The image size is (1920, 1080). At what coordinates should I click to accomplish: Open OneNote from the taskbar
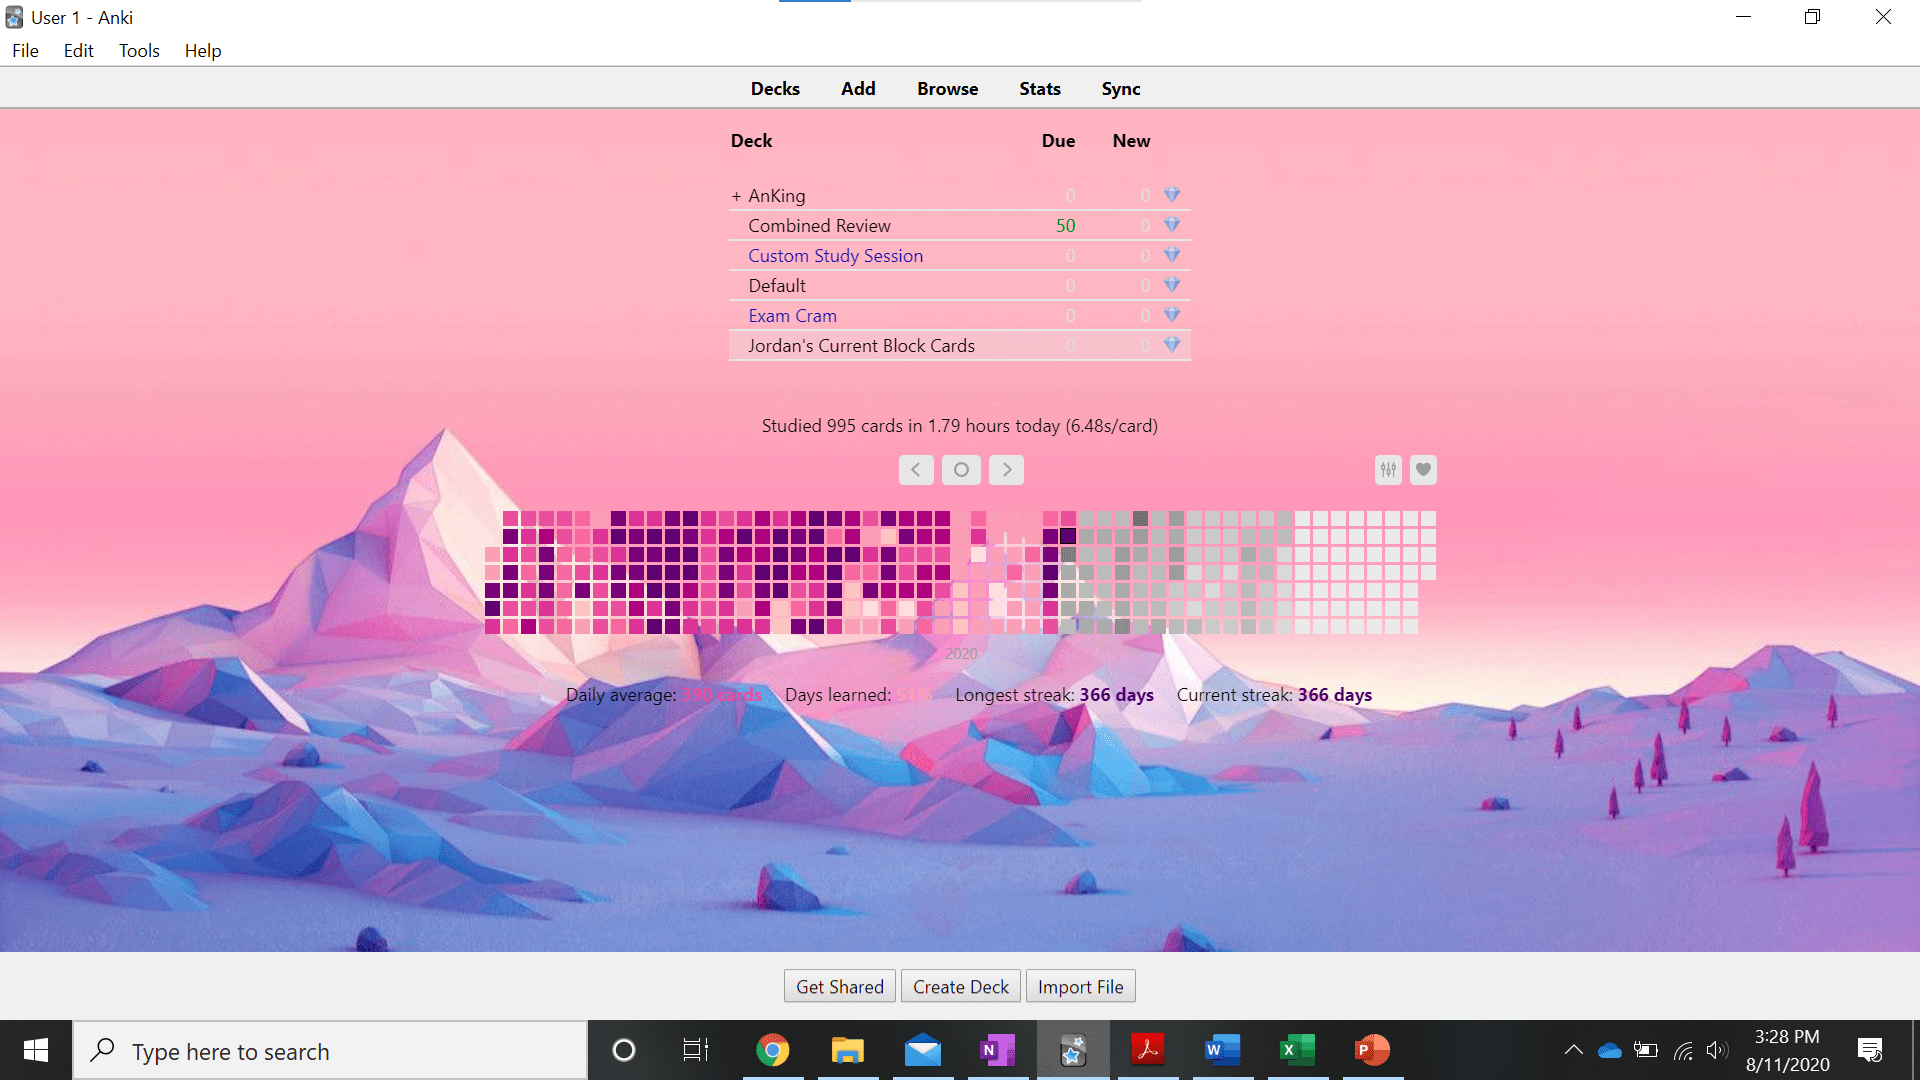997,1050
